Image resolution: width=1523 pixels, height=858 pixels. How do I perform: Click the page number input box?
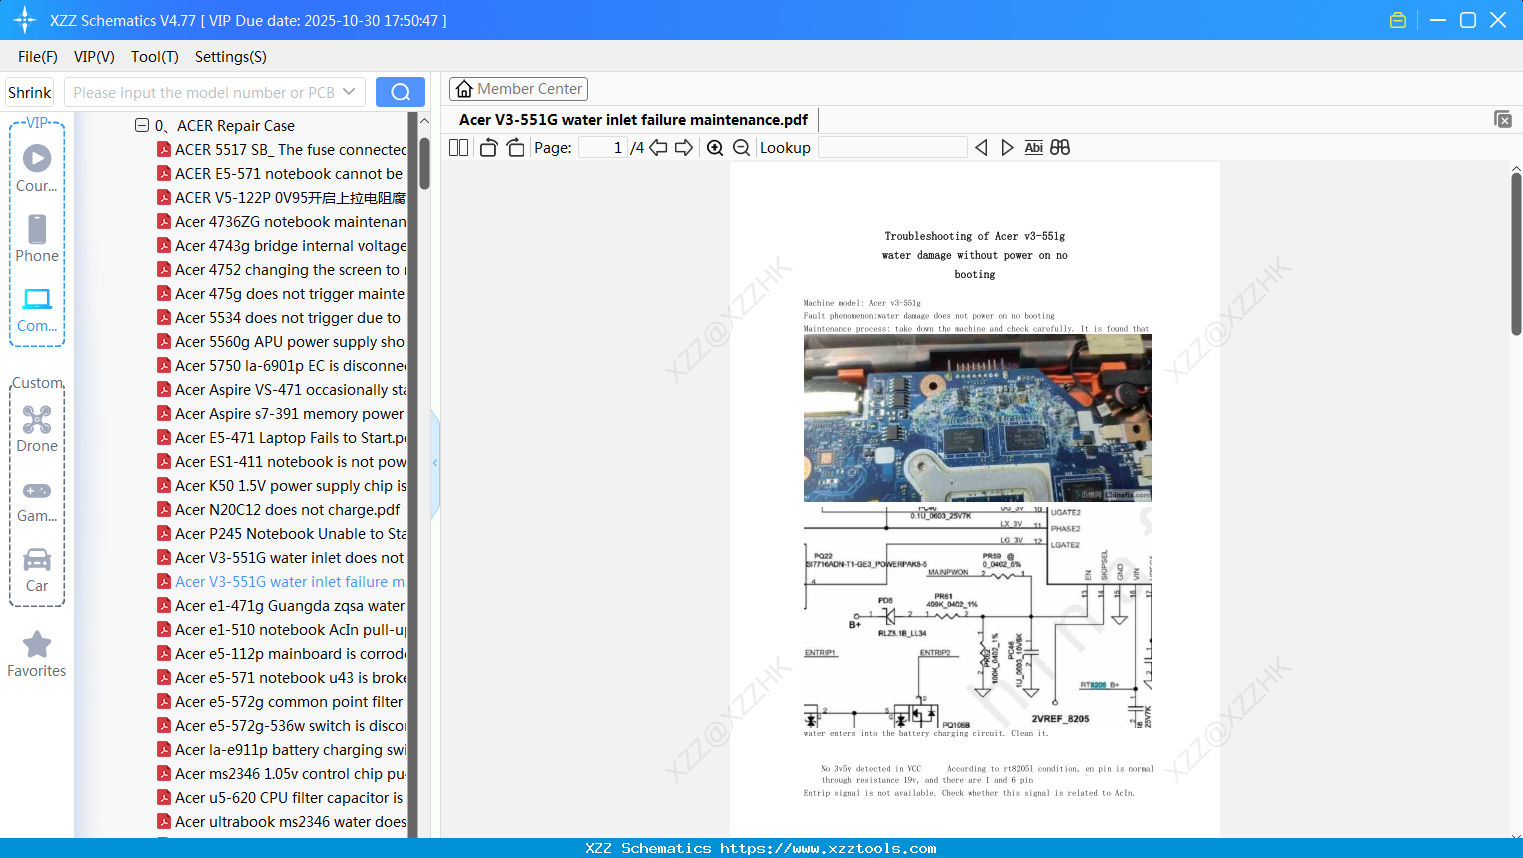[602, 148]
